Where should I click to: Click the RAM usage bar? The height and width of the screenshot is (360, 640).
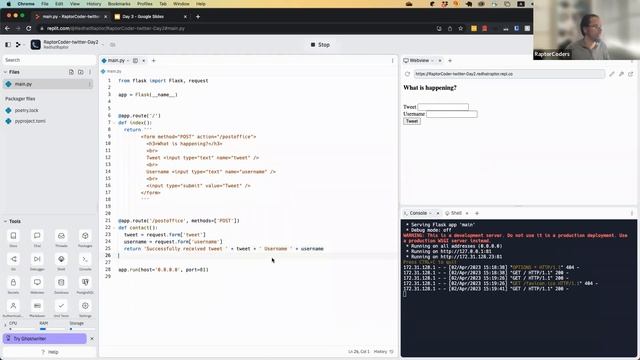tap(52, 329)
